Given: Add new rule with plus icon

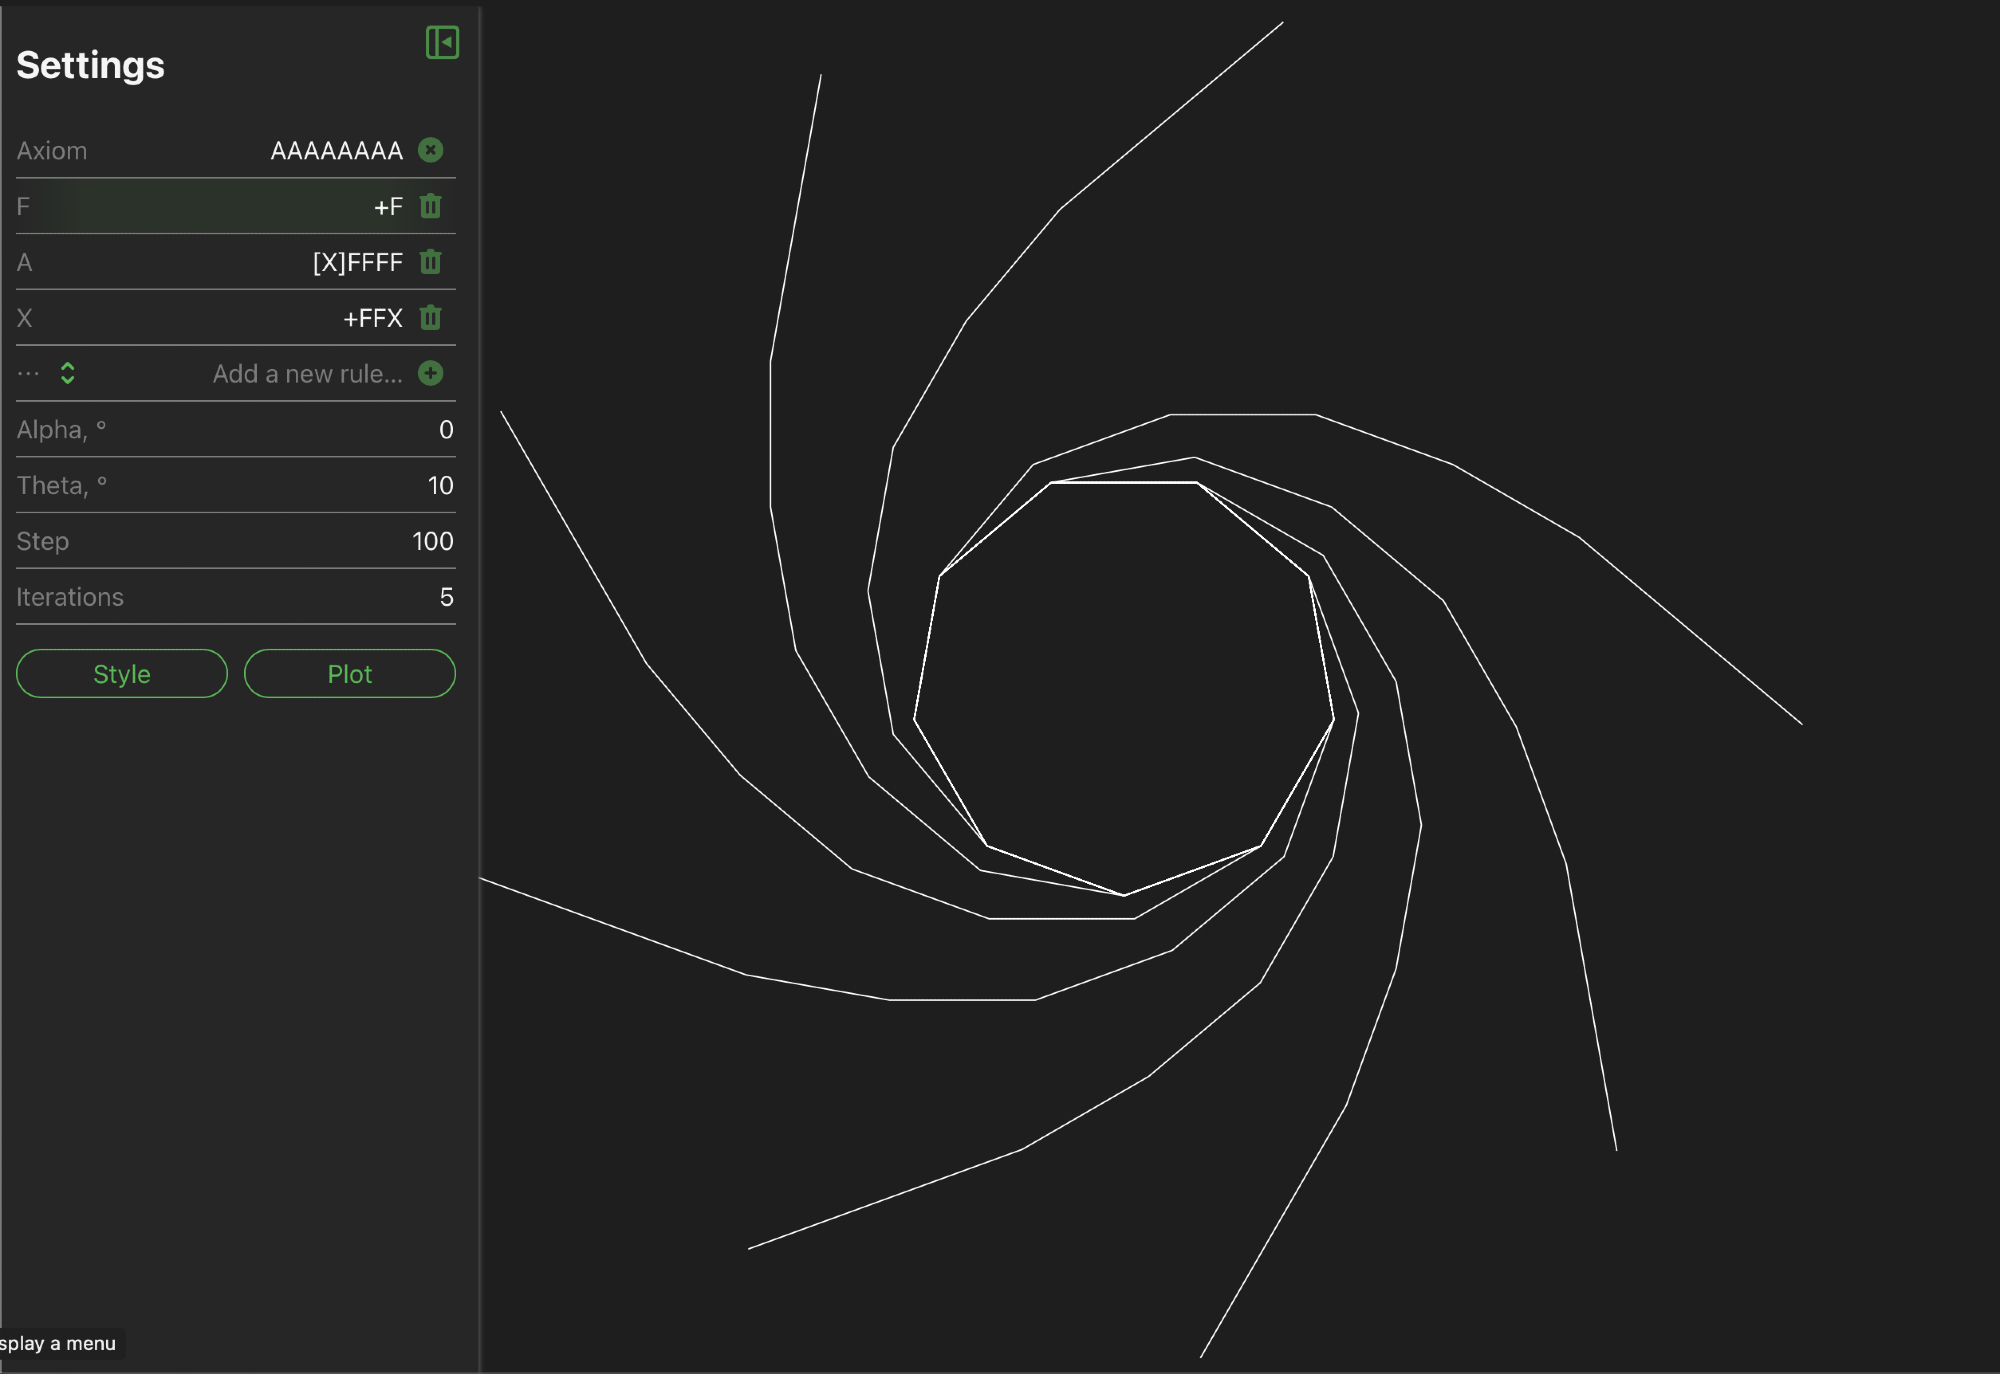Looking at the screenshot, I should point(431,374).
